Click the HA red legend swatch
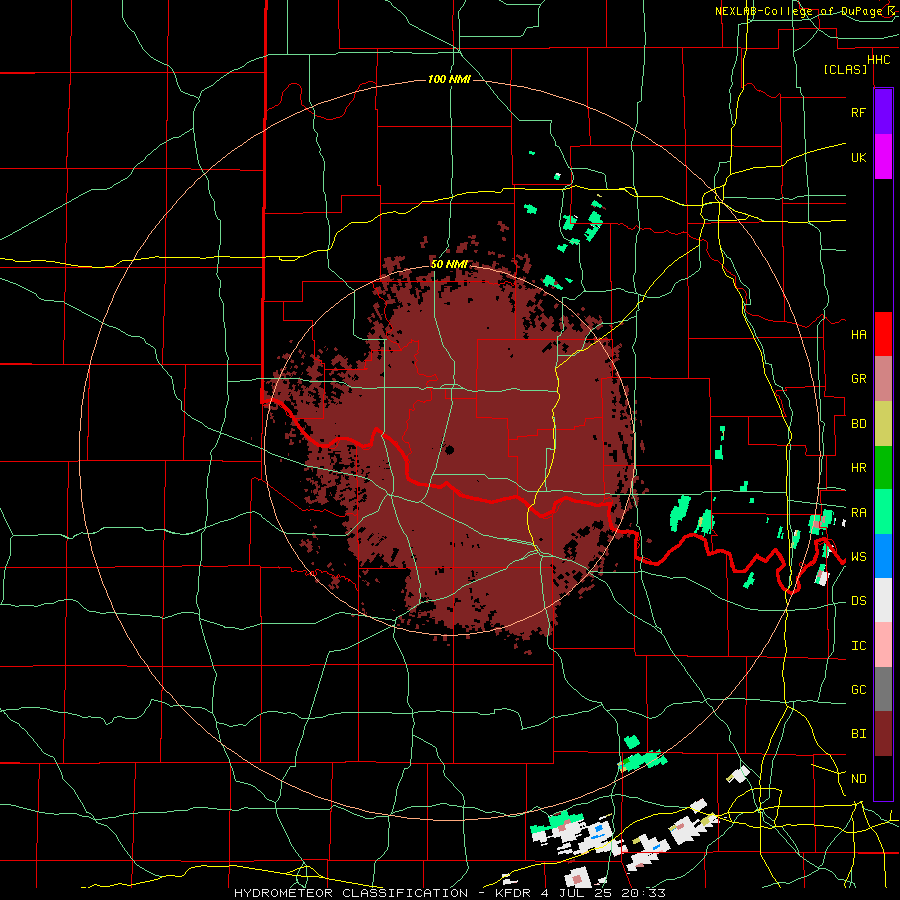This screenshot has height=900, width=900. coord(883,334)
